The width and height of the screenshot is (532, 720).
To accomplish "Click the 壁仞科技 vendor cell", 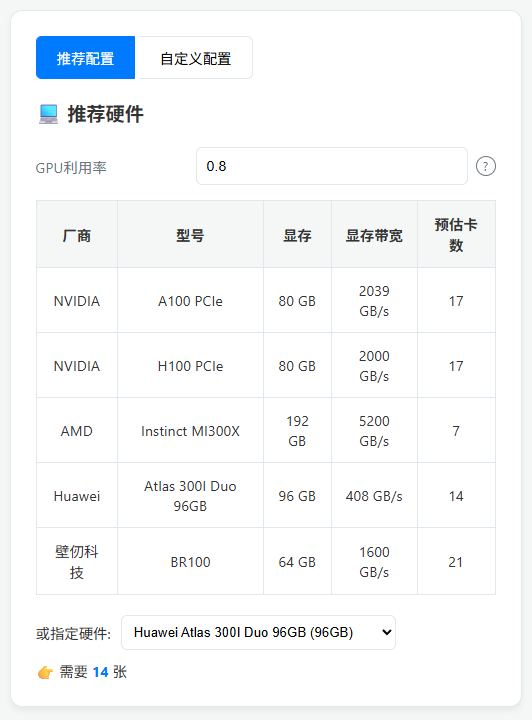I will coord(77,562).
